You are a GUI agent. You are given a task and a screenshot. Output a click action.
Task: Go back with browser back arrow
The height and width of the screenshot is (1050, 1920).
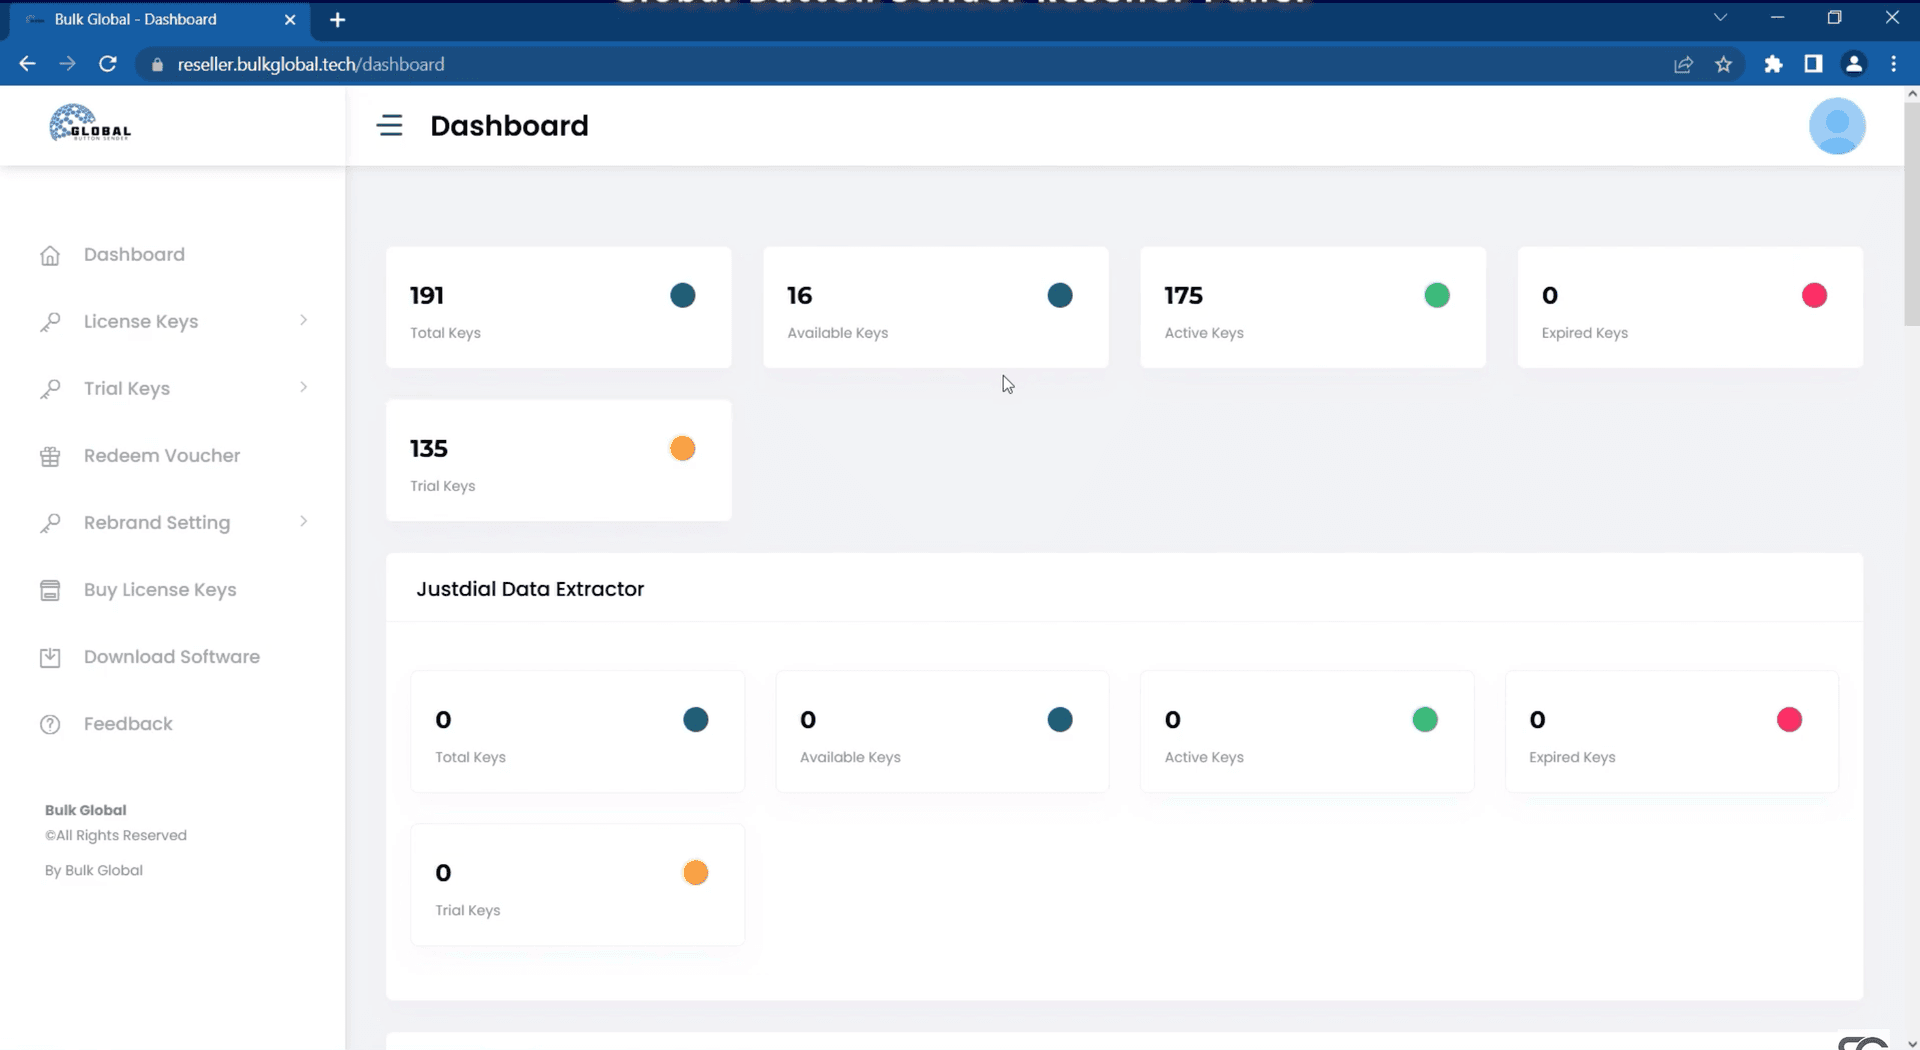[x=27, y=64]
